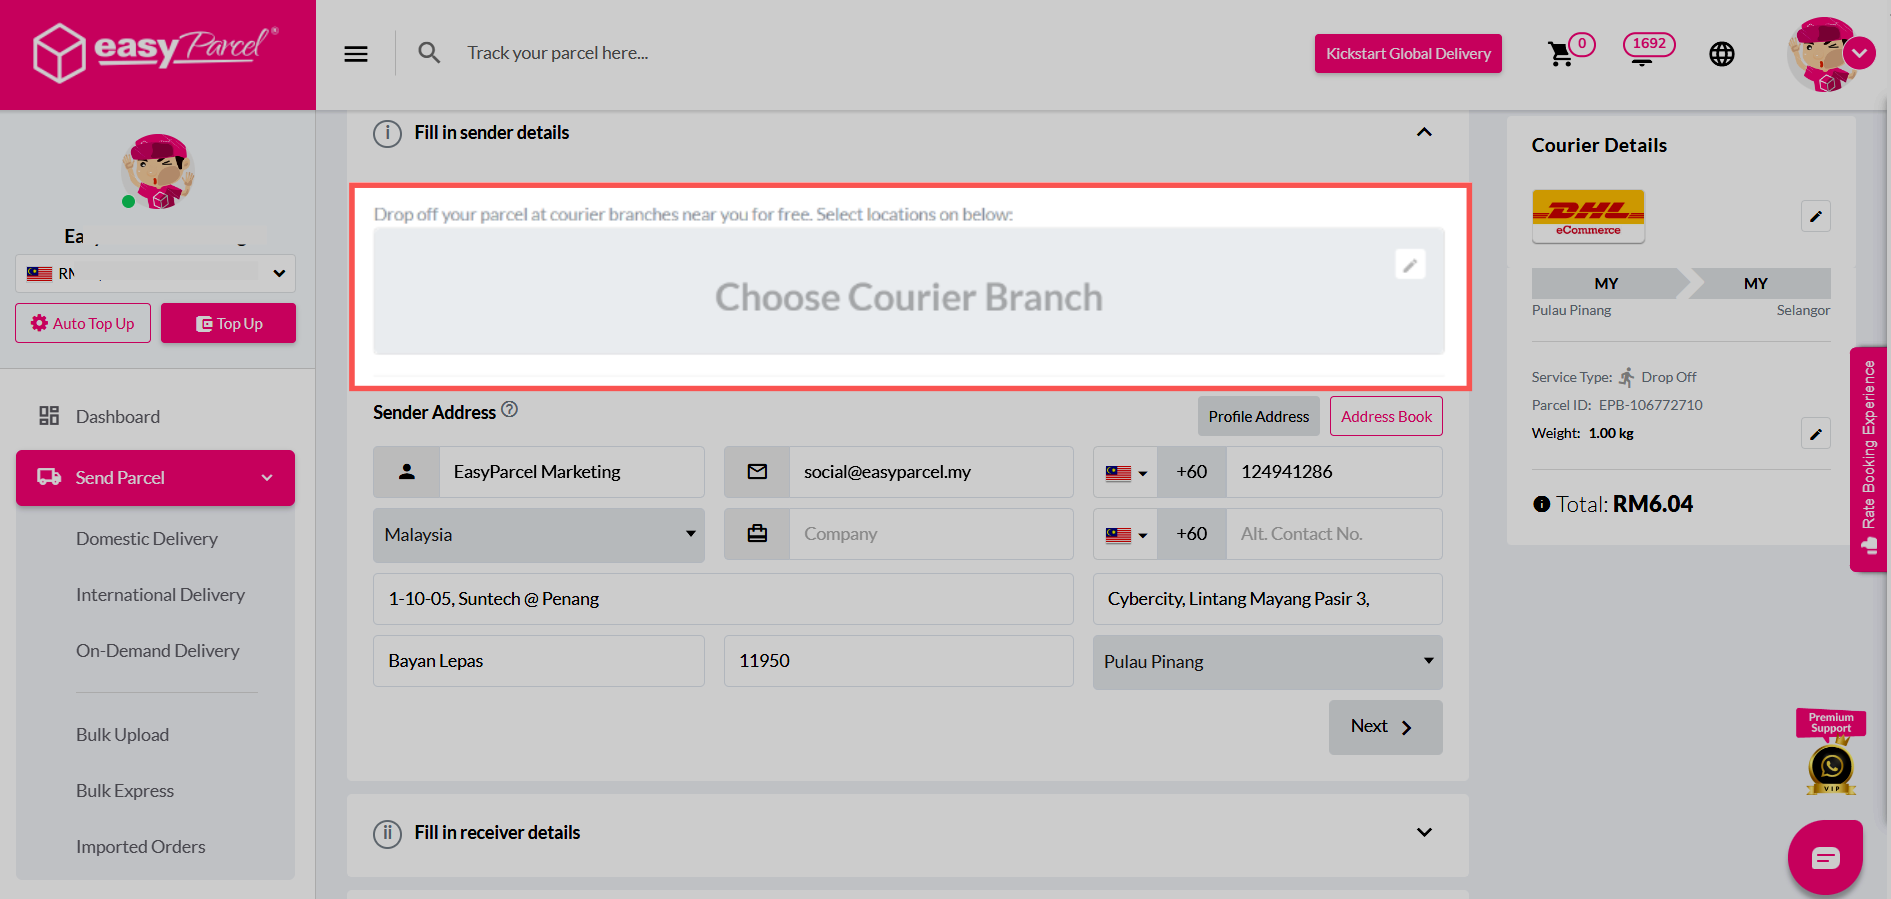Click the Alt. Contact No. field
Screen dimensions: 1891x899
pyautogui.click(x=1334, y=534)
